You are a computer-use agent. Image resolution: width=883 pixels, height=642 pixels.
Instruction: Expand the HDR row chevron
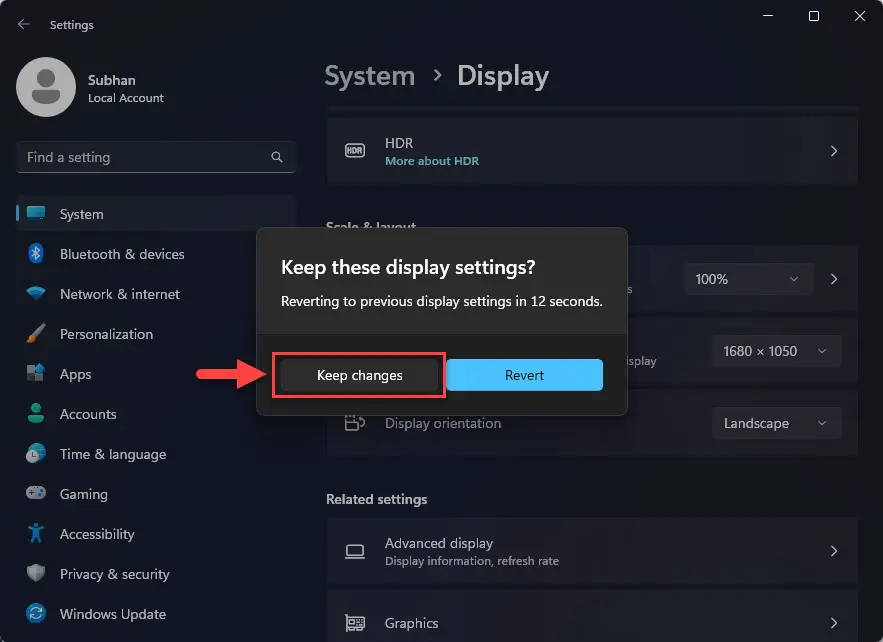[x=834, y=151]
